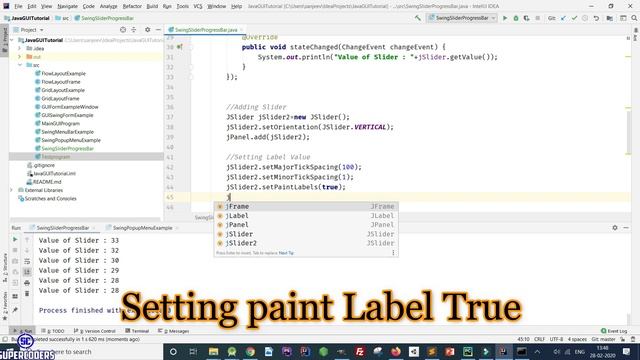
Task: Hide the Project panel with the minus icon
Action: point(158,30)
